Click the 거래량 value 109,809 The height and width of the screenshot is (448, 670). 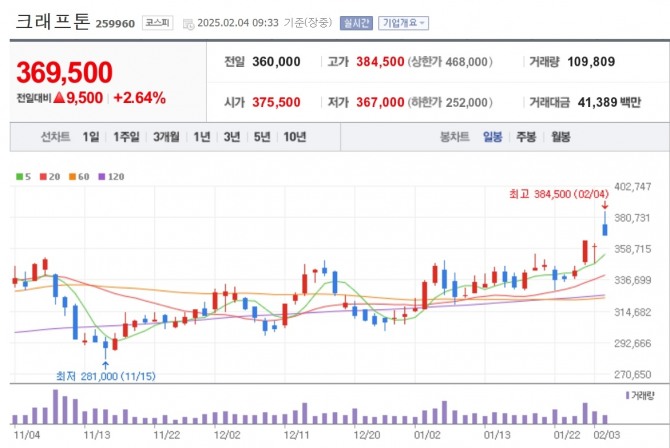(591, 62)
